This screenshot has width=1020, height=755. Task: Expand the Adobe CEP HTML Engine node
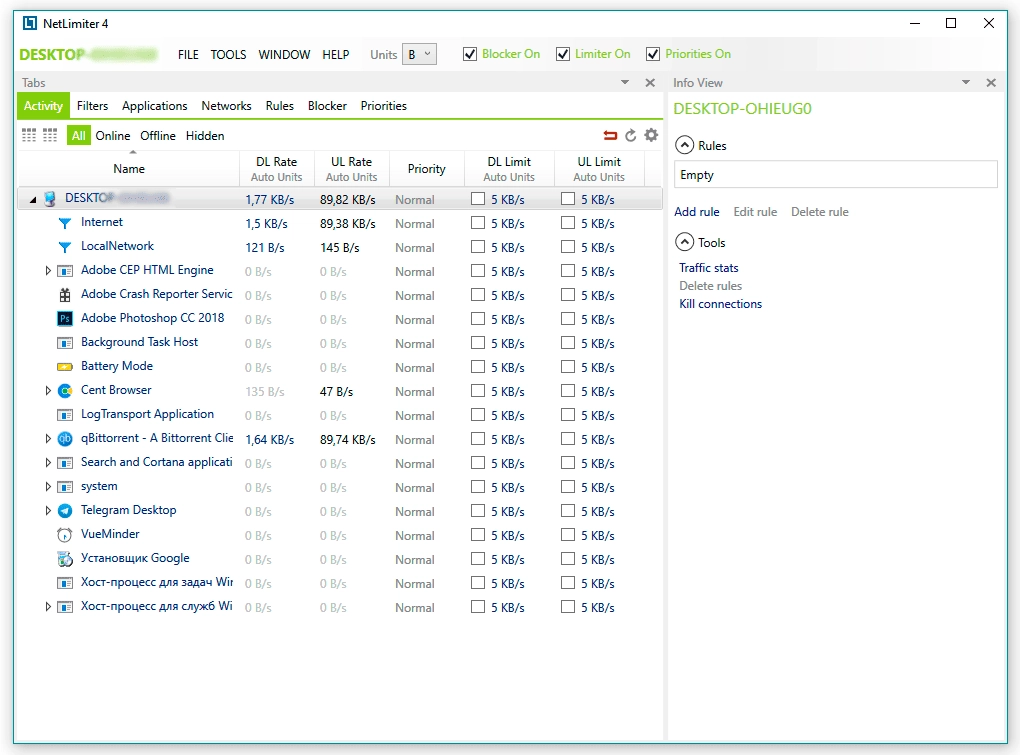pyautogui.click(x=47, y=271)
